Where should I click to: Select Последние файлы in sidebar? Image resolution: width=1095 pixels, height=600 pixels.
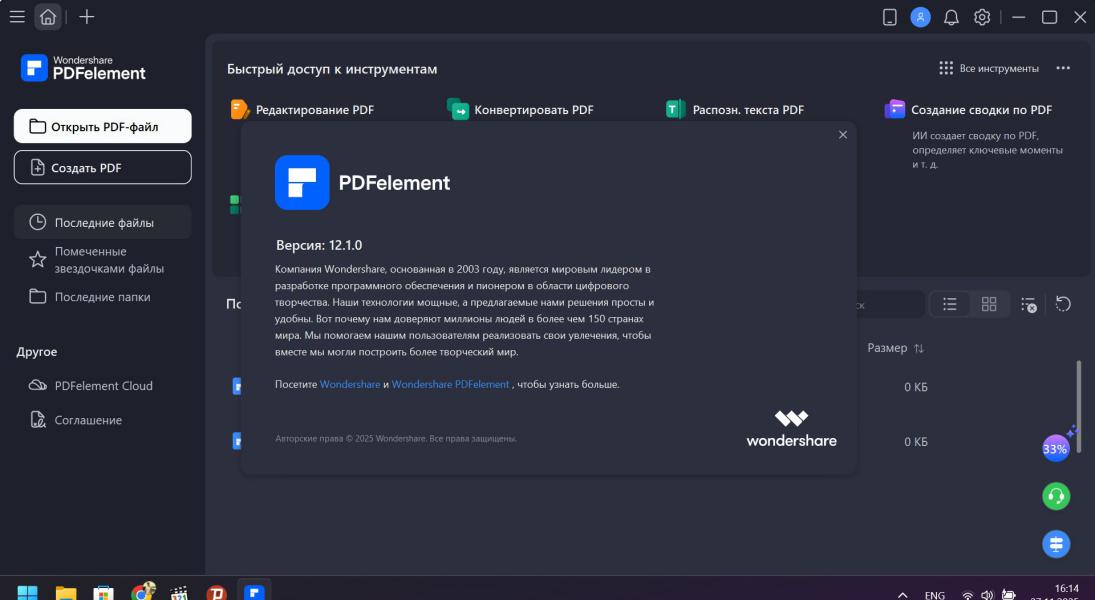click(x=103, y=222)
